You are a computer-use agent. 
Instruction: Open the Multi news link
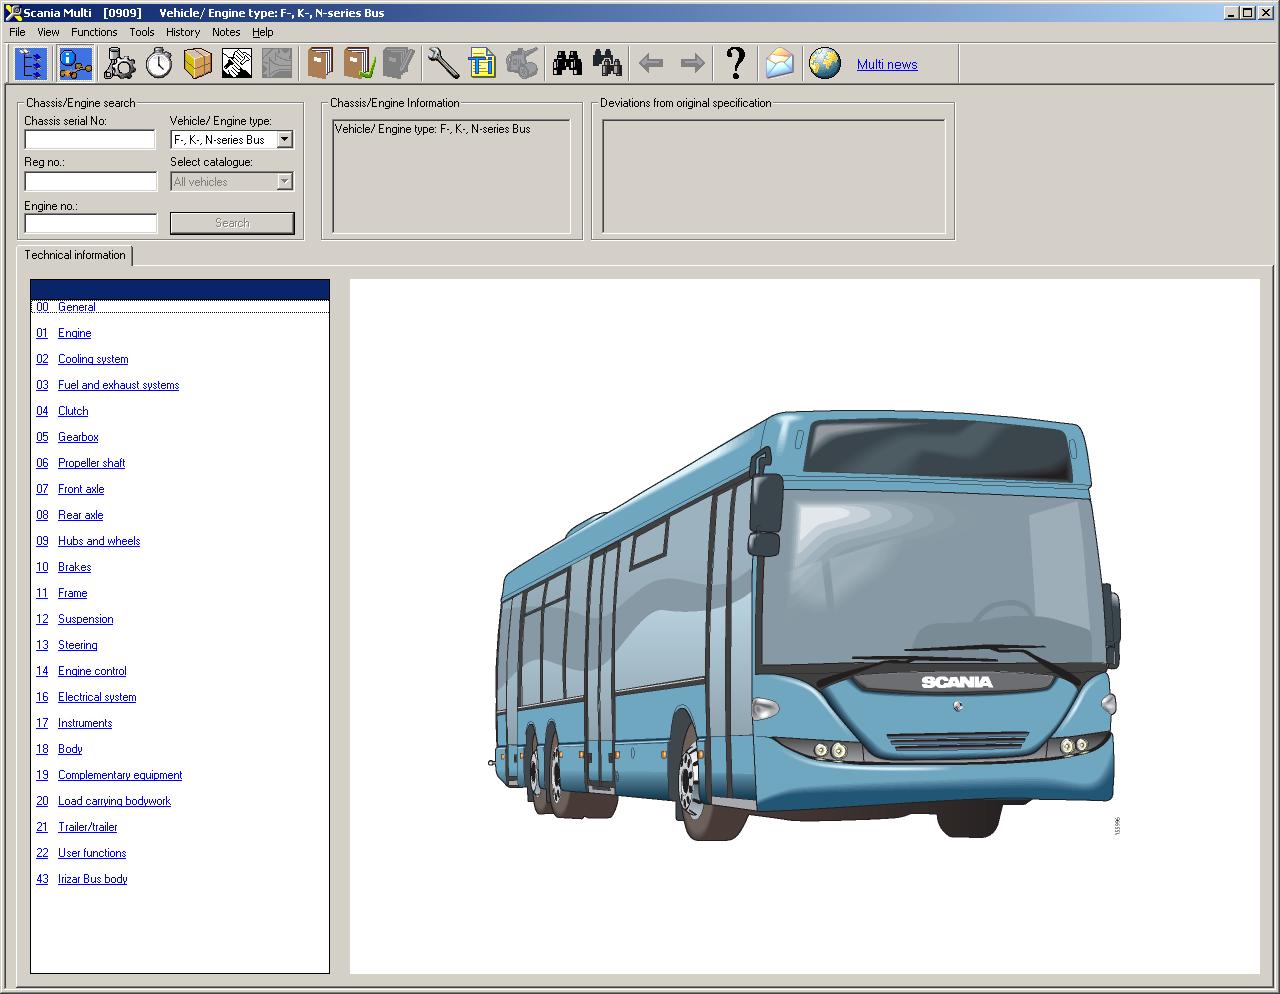click(x=887, y=65)
